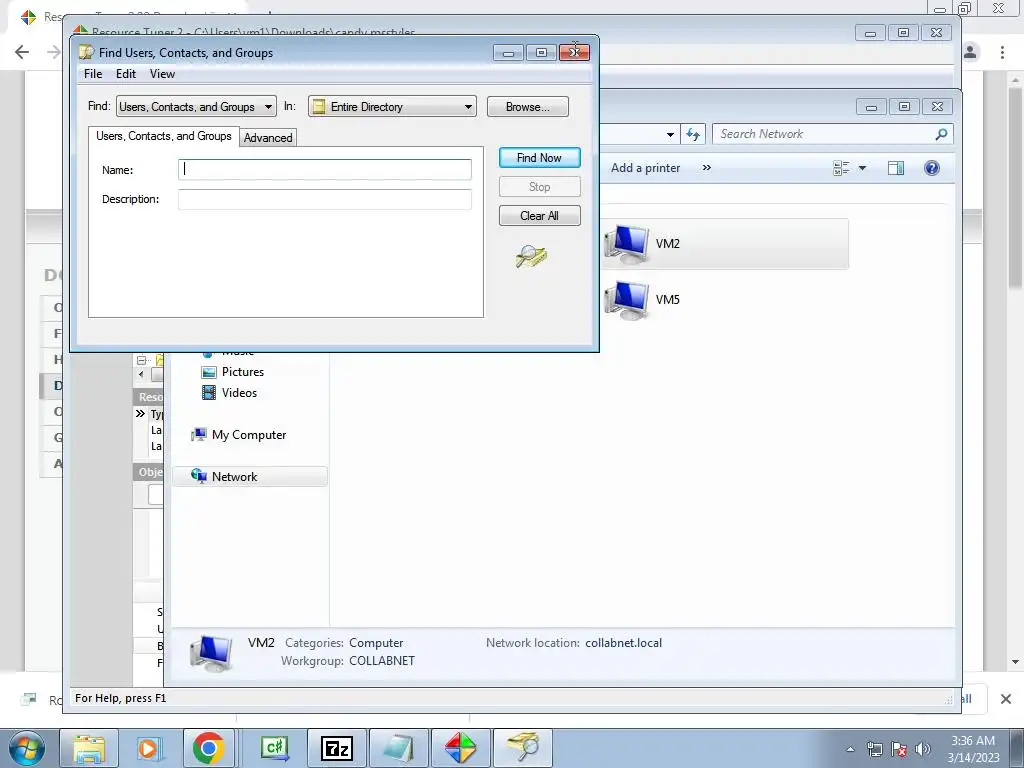Click Resource Tuner tree scroll left arrow
Image resolution: width=1024 pixels, height=768 pixels.
point(141,374)
